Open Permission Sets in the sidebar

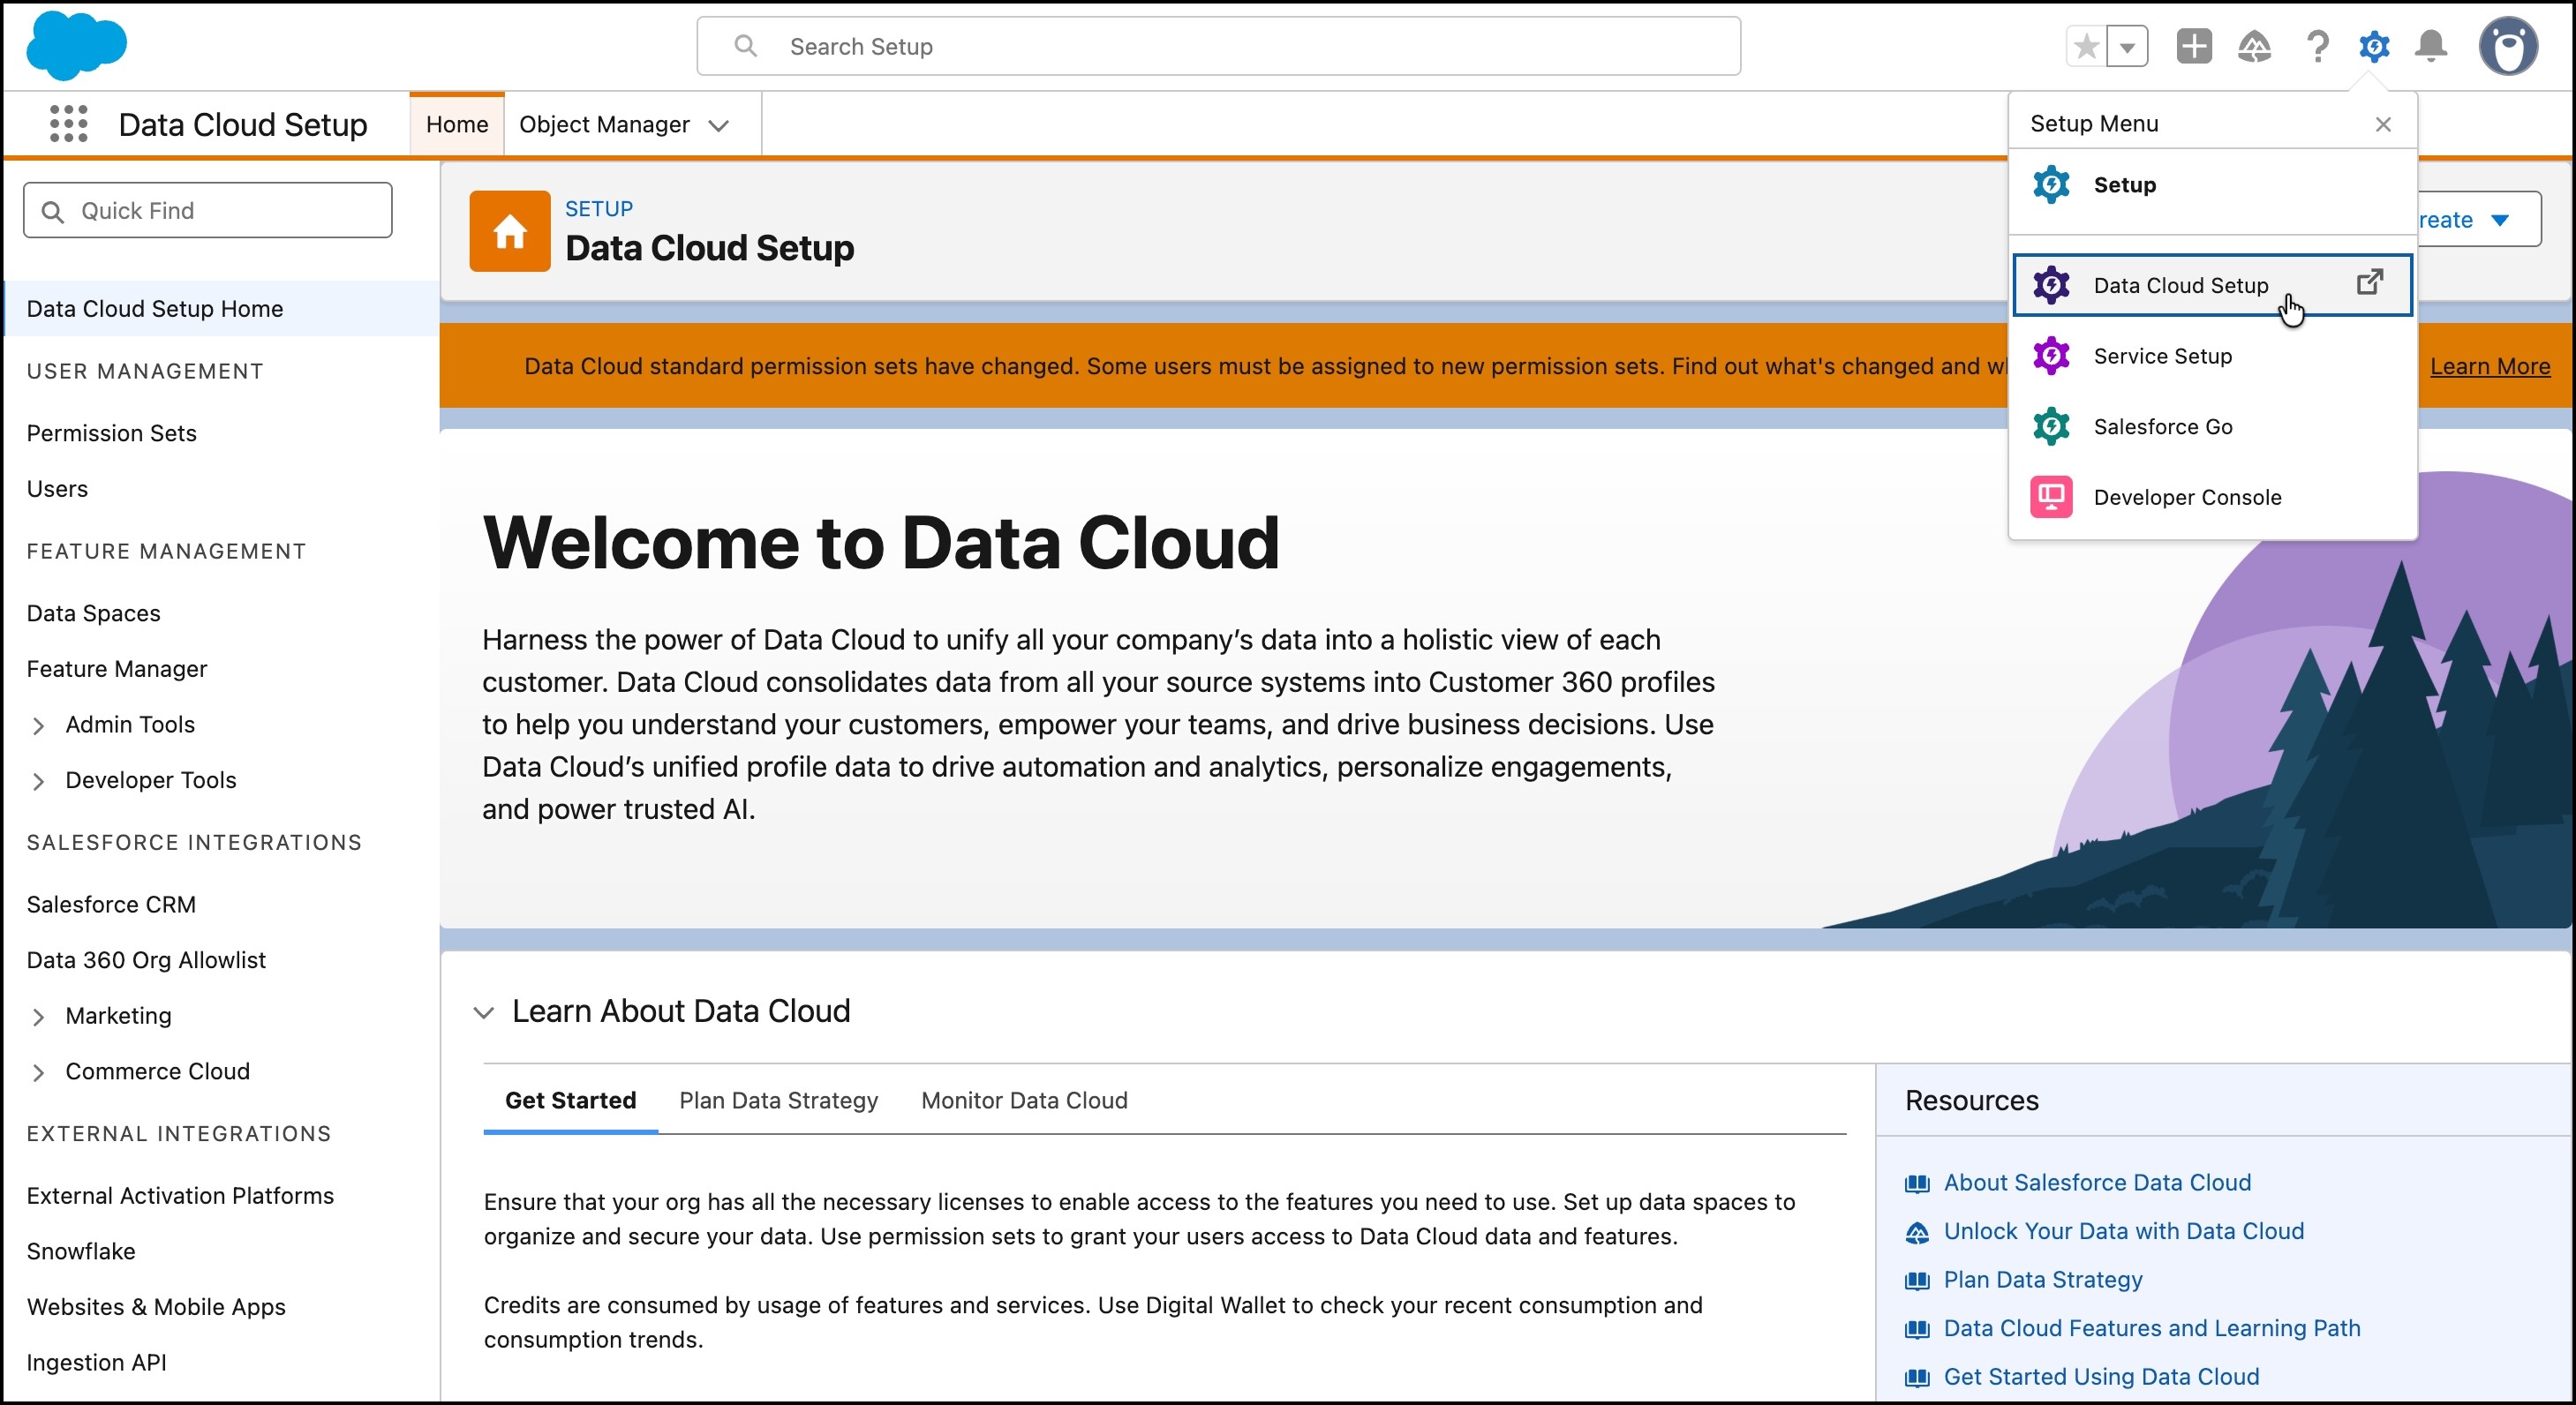pos(111,433)
